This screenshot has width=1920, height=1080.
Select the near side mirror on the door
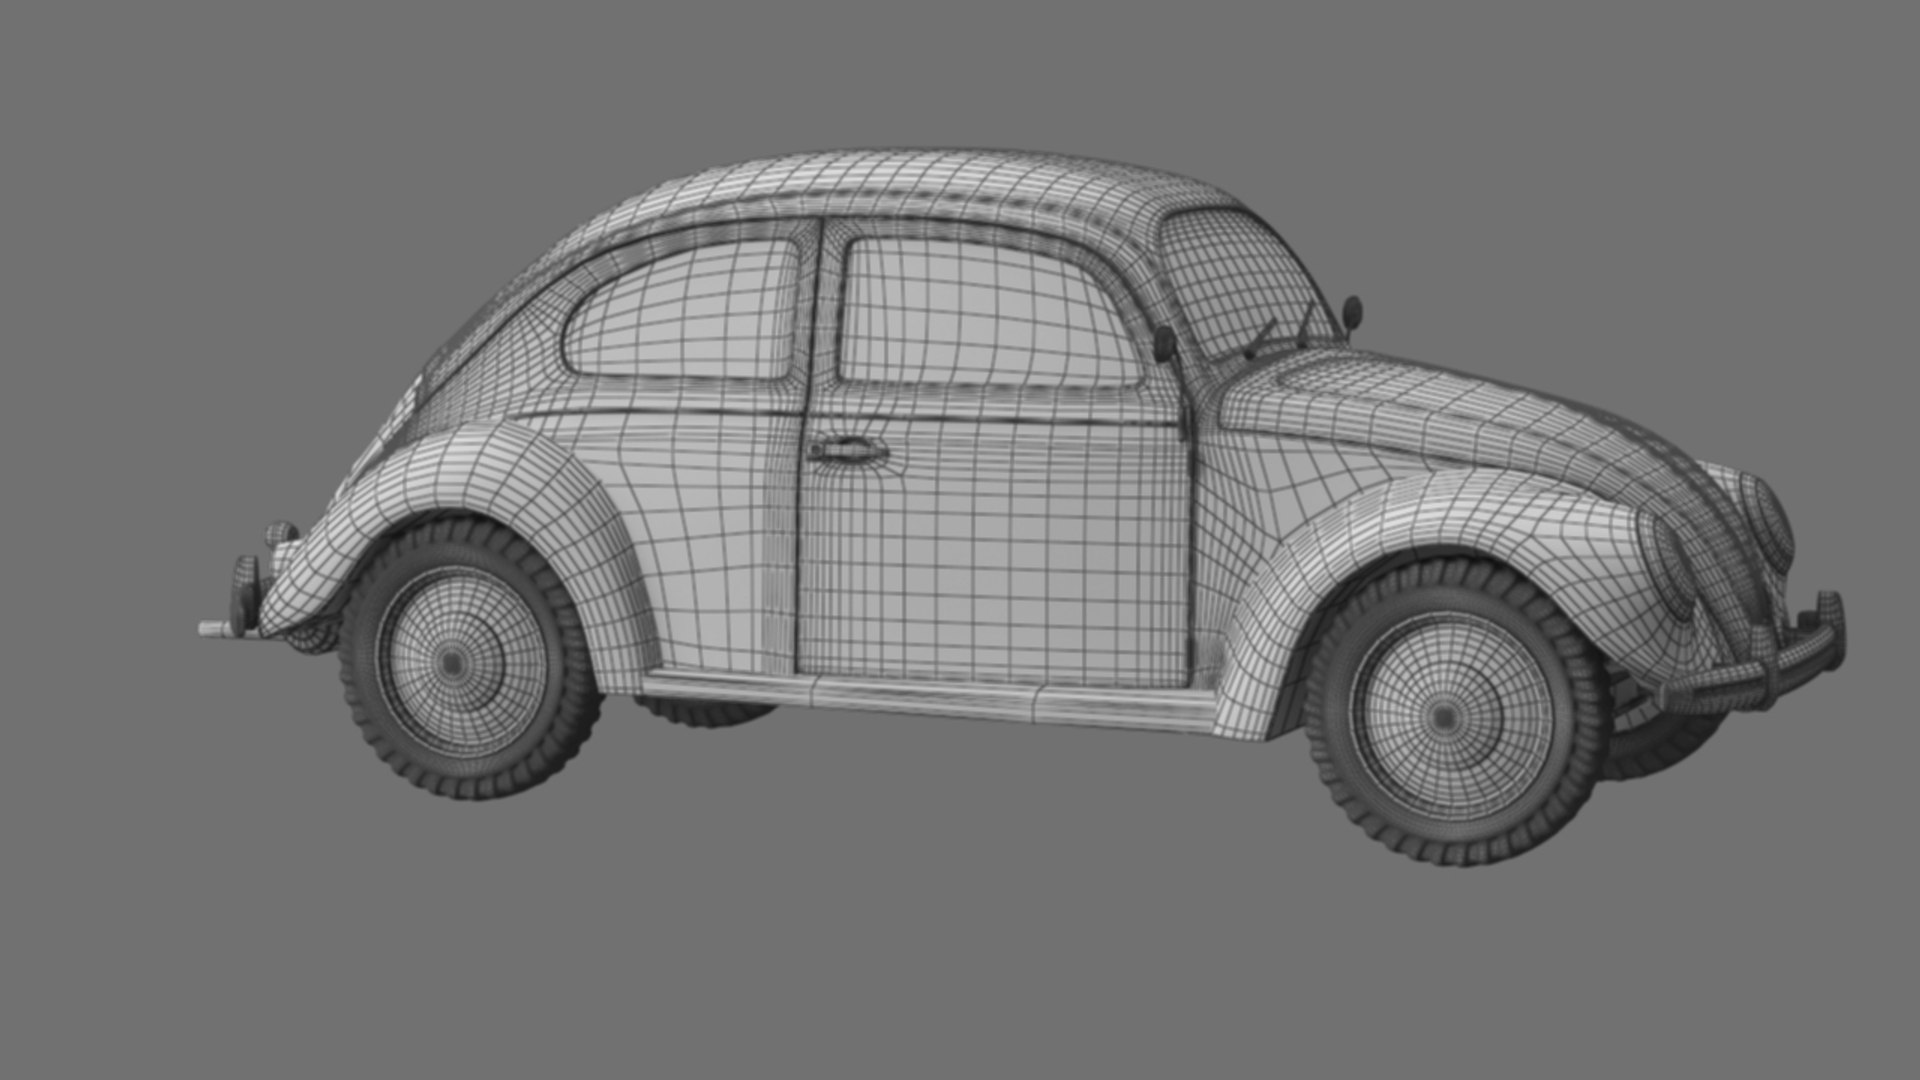(1166, 345)
